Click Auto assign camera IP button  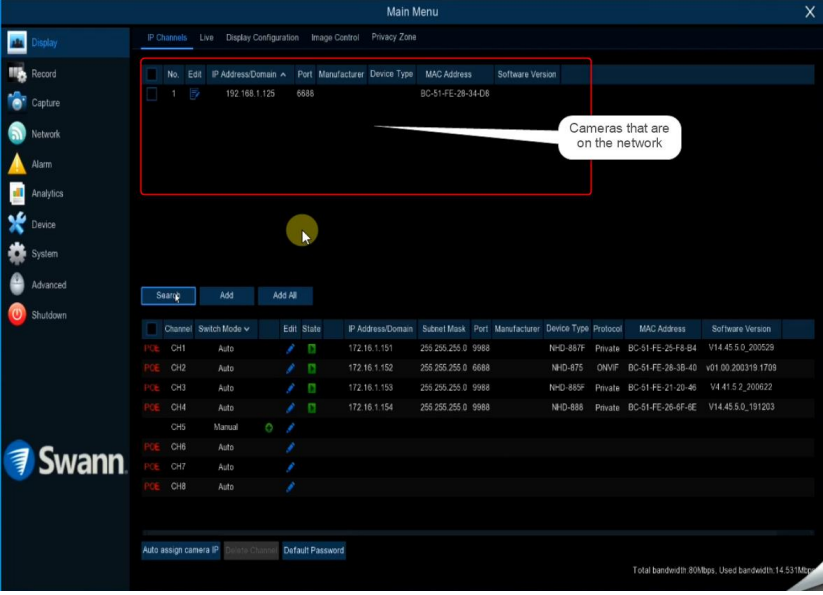click(x=180, y=551)
